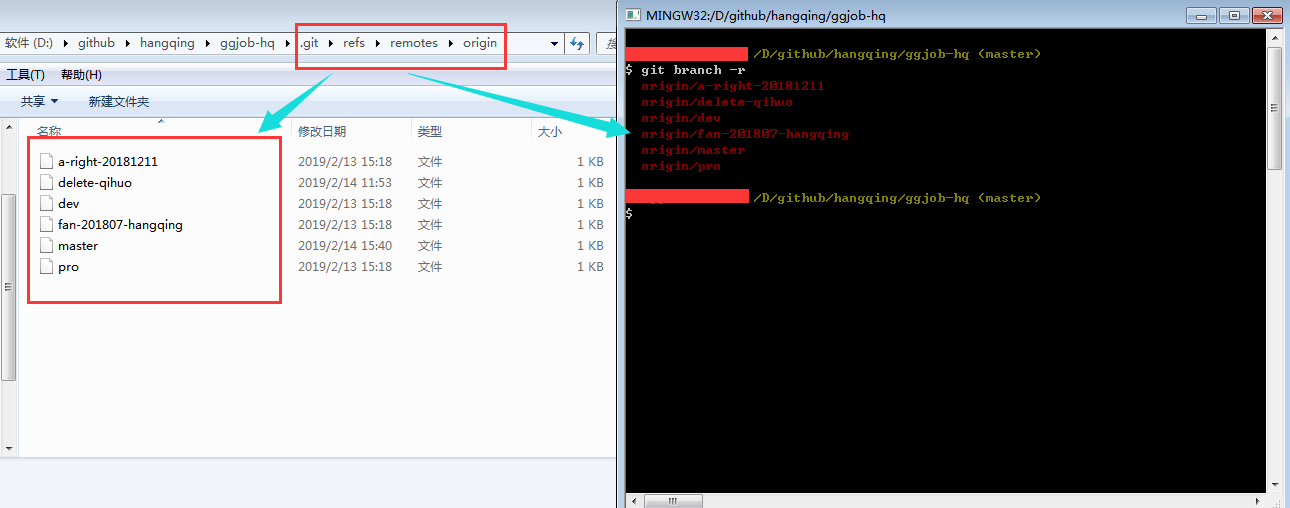Viewport: 1290px width, 508px height.
Task: Select the file named master
Action: [x=78, y=245]
